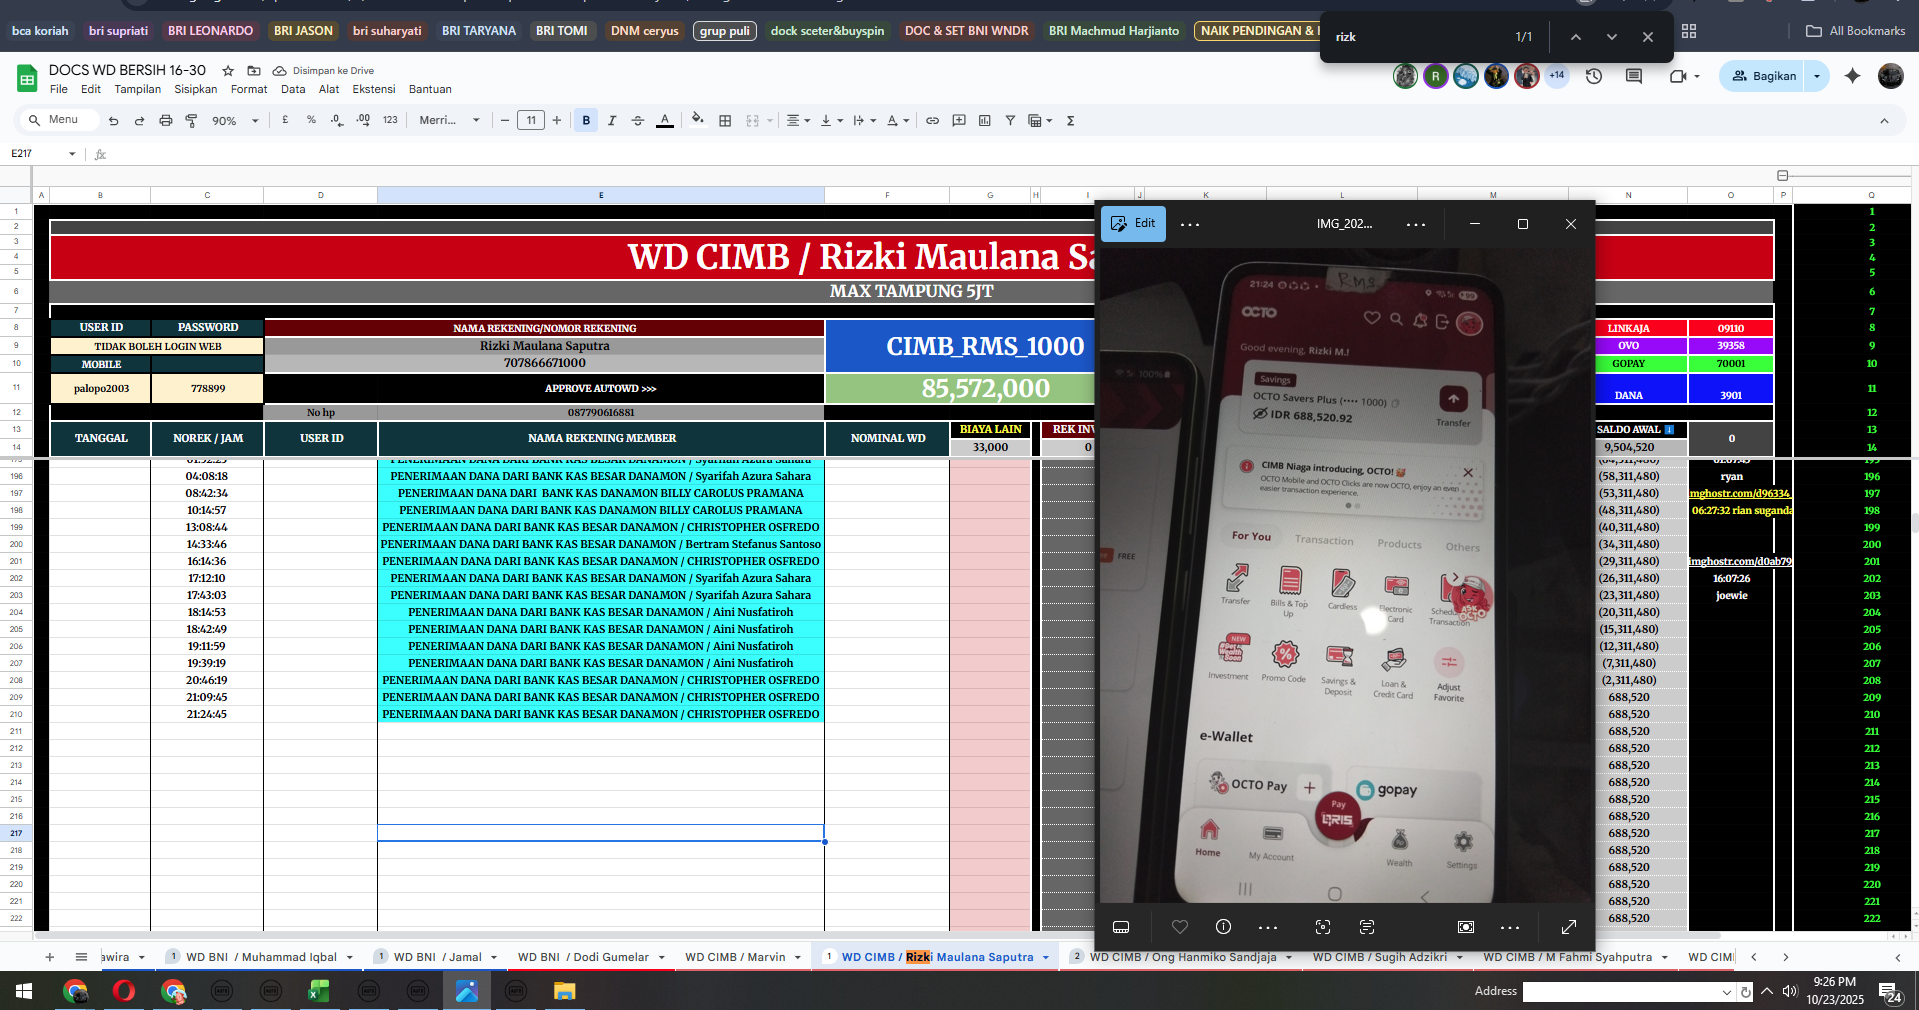Toggle bold formatting

pos(586,120)
